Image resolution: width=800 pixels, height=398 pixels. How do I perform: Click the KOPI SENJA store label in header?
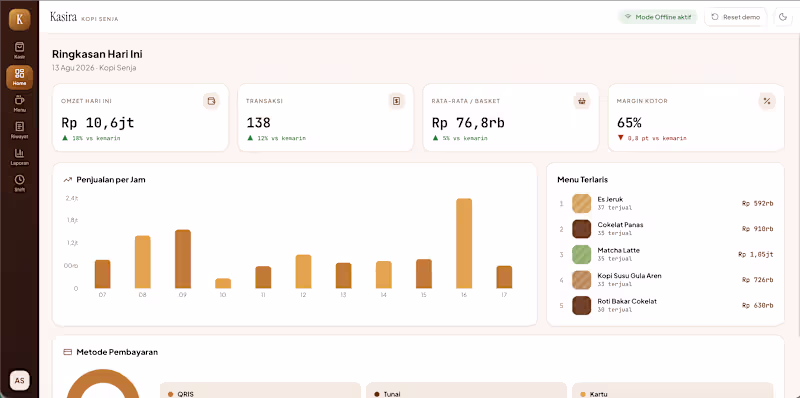coord(100,19)
